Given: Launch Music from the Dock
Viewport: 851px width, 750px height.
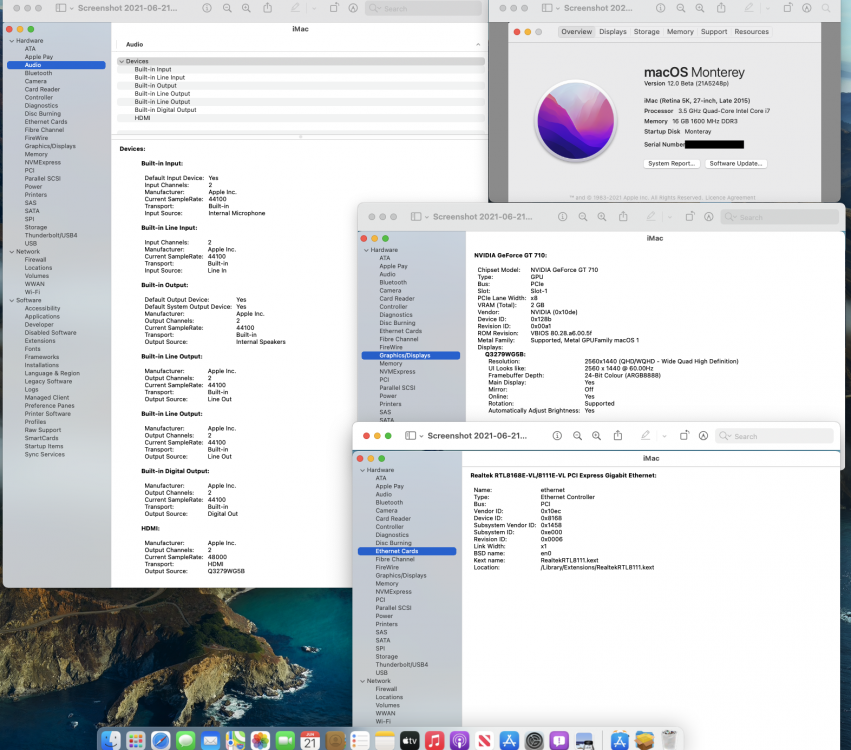Looking at the screenshot, I should 434,740.
